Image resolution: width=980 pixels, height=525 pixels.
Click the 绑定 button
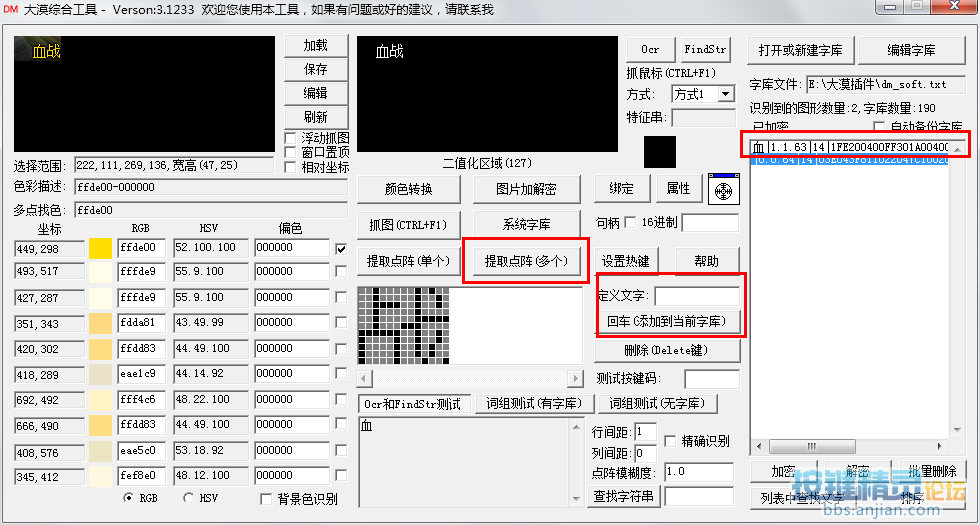(x=621, y=189)
